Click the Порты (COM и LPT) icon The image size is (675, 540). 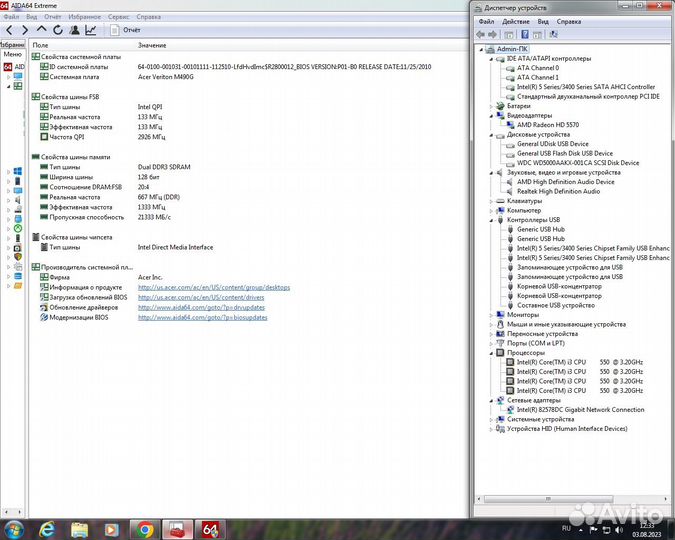click(x=500, y=343)
